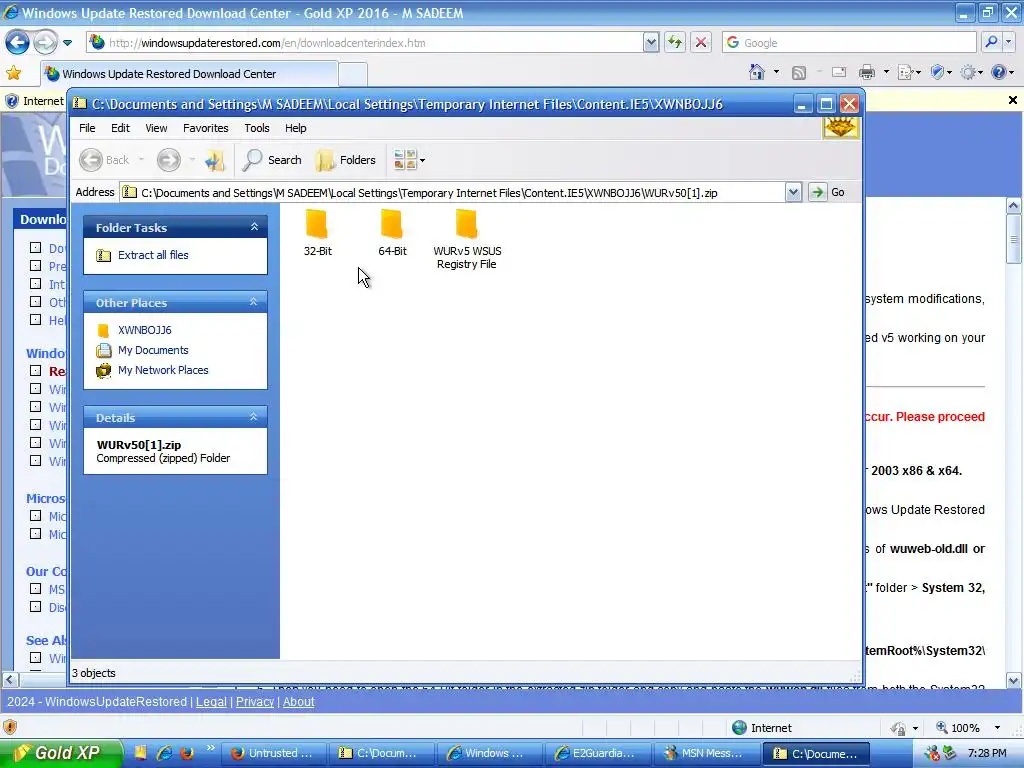Click Internet Explorer quick launch icon
This screenshot has width=1024, height=768.
pyautogui.click(x=164, y=753)
